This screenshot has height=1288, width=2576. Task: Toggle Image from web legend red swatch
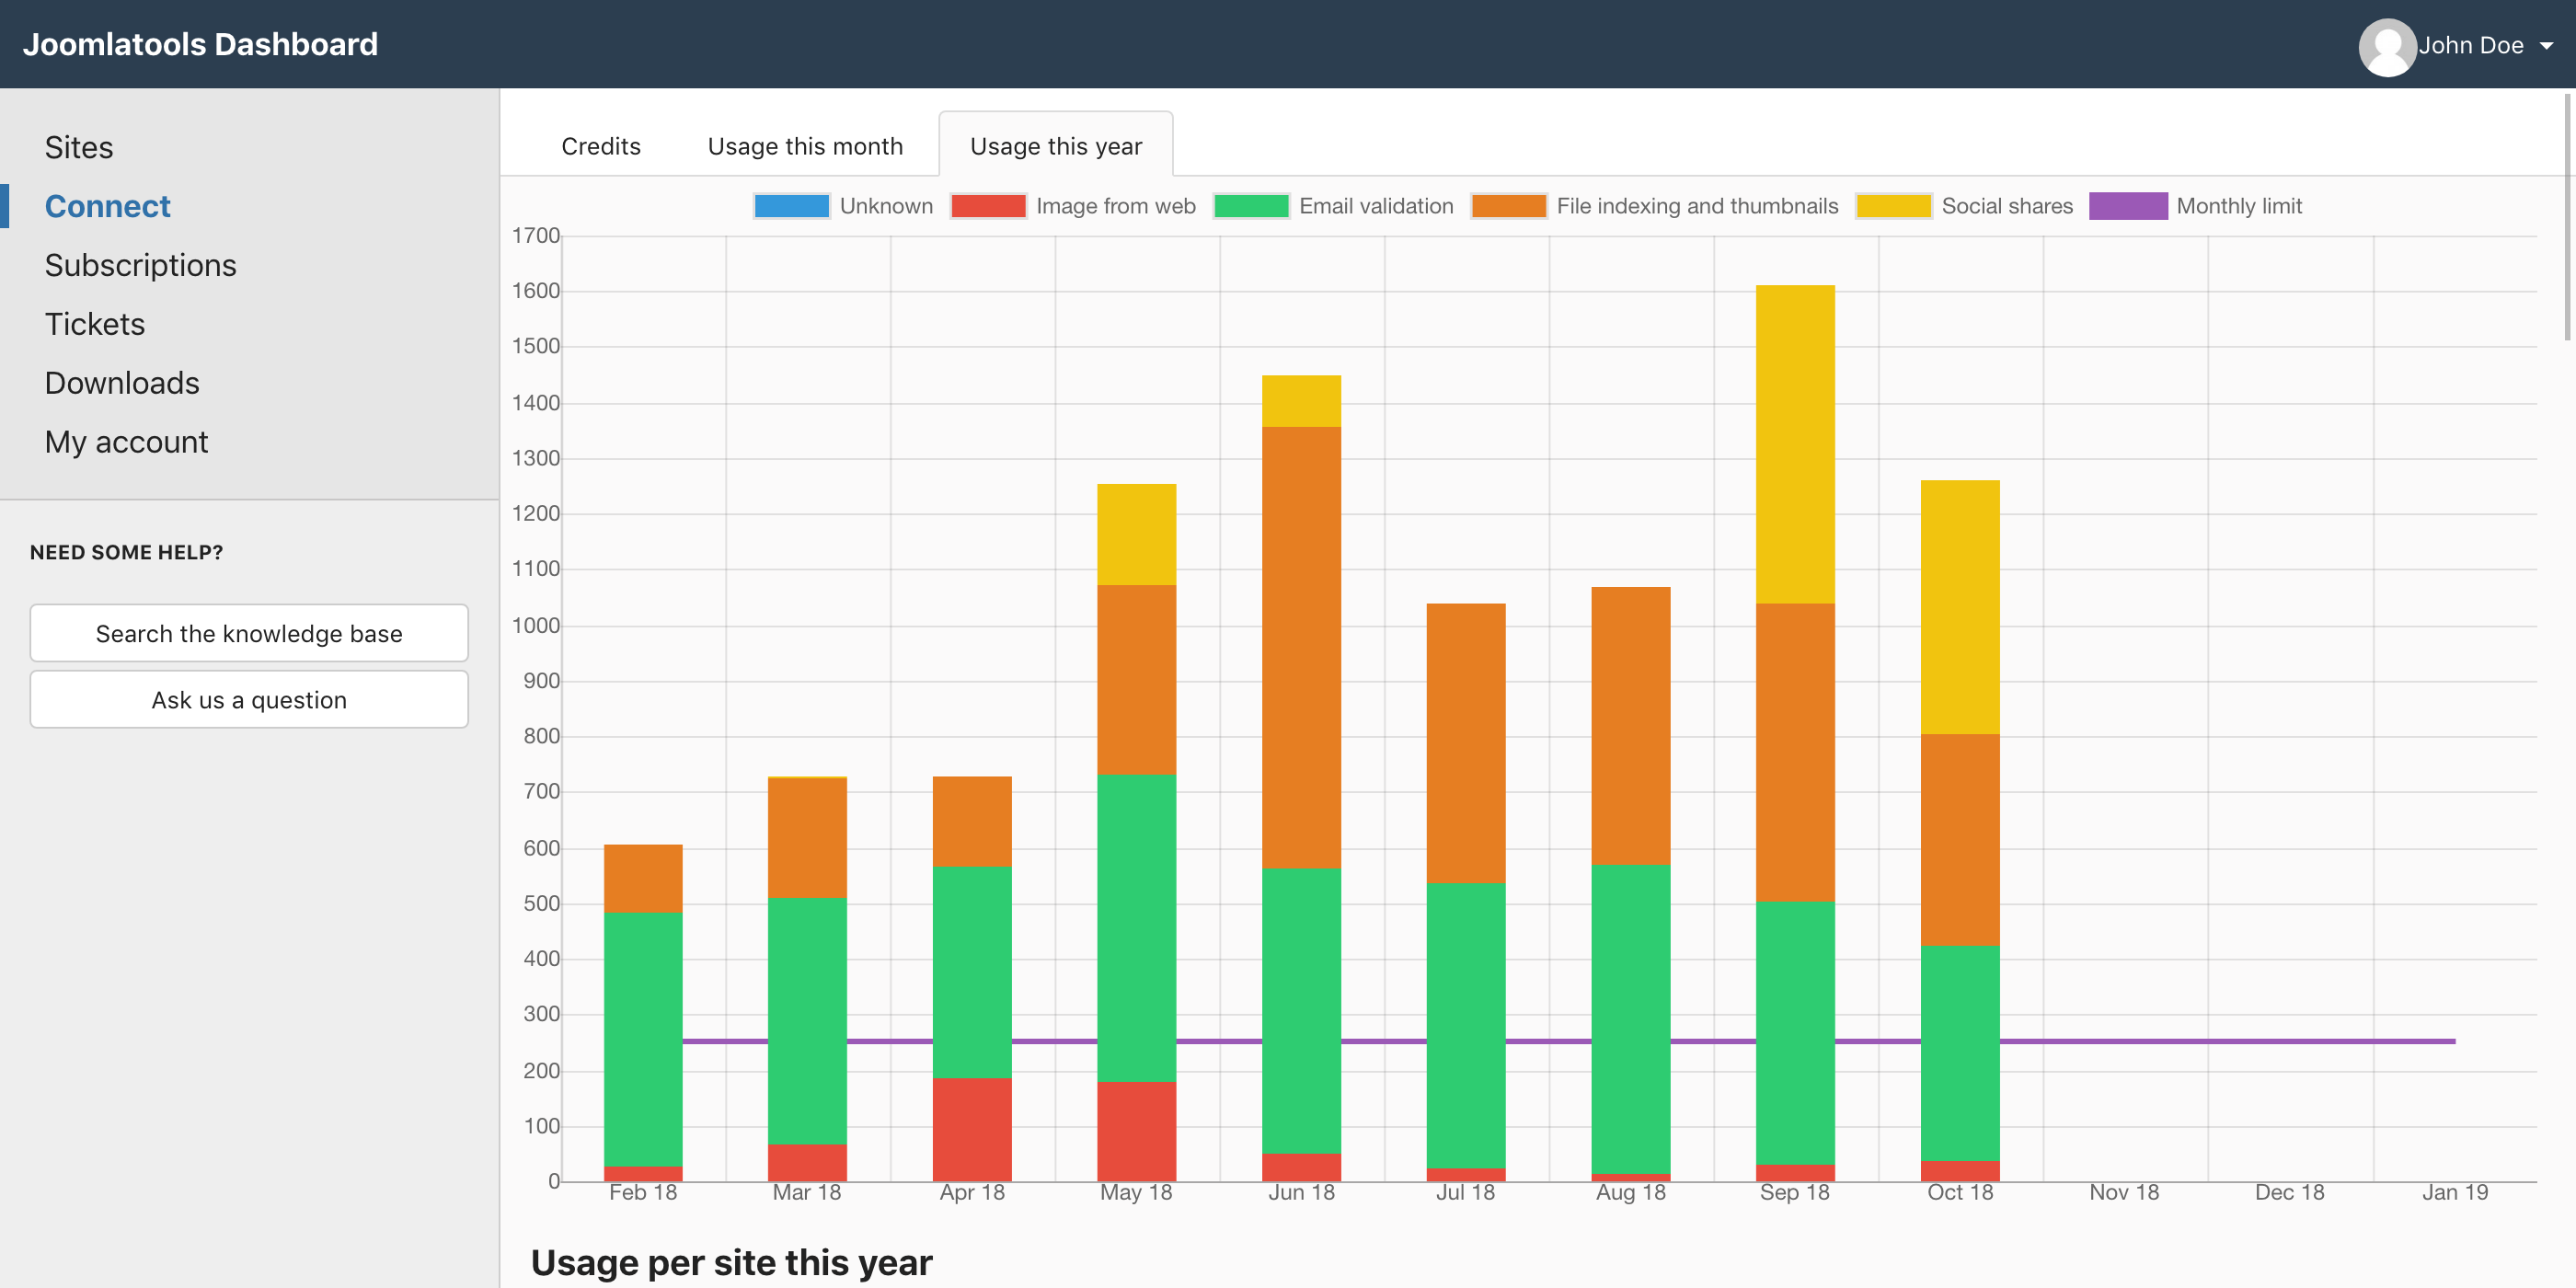(988, 206)
